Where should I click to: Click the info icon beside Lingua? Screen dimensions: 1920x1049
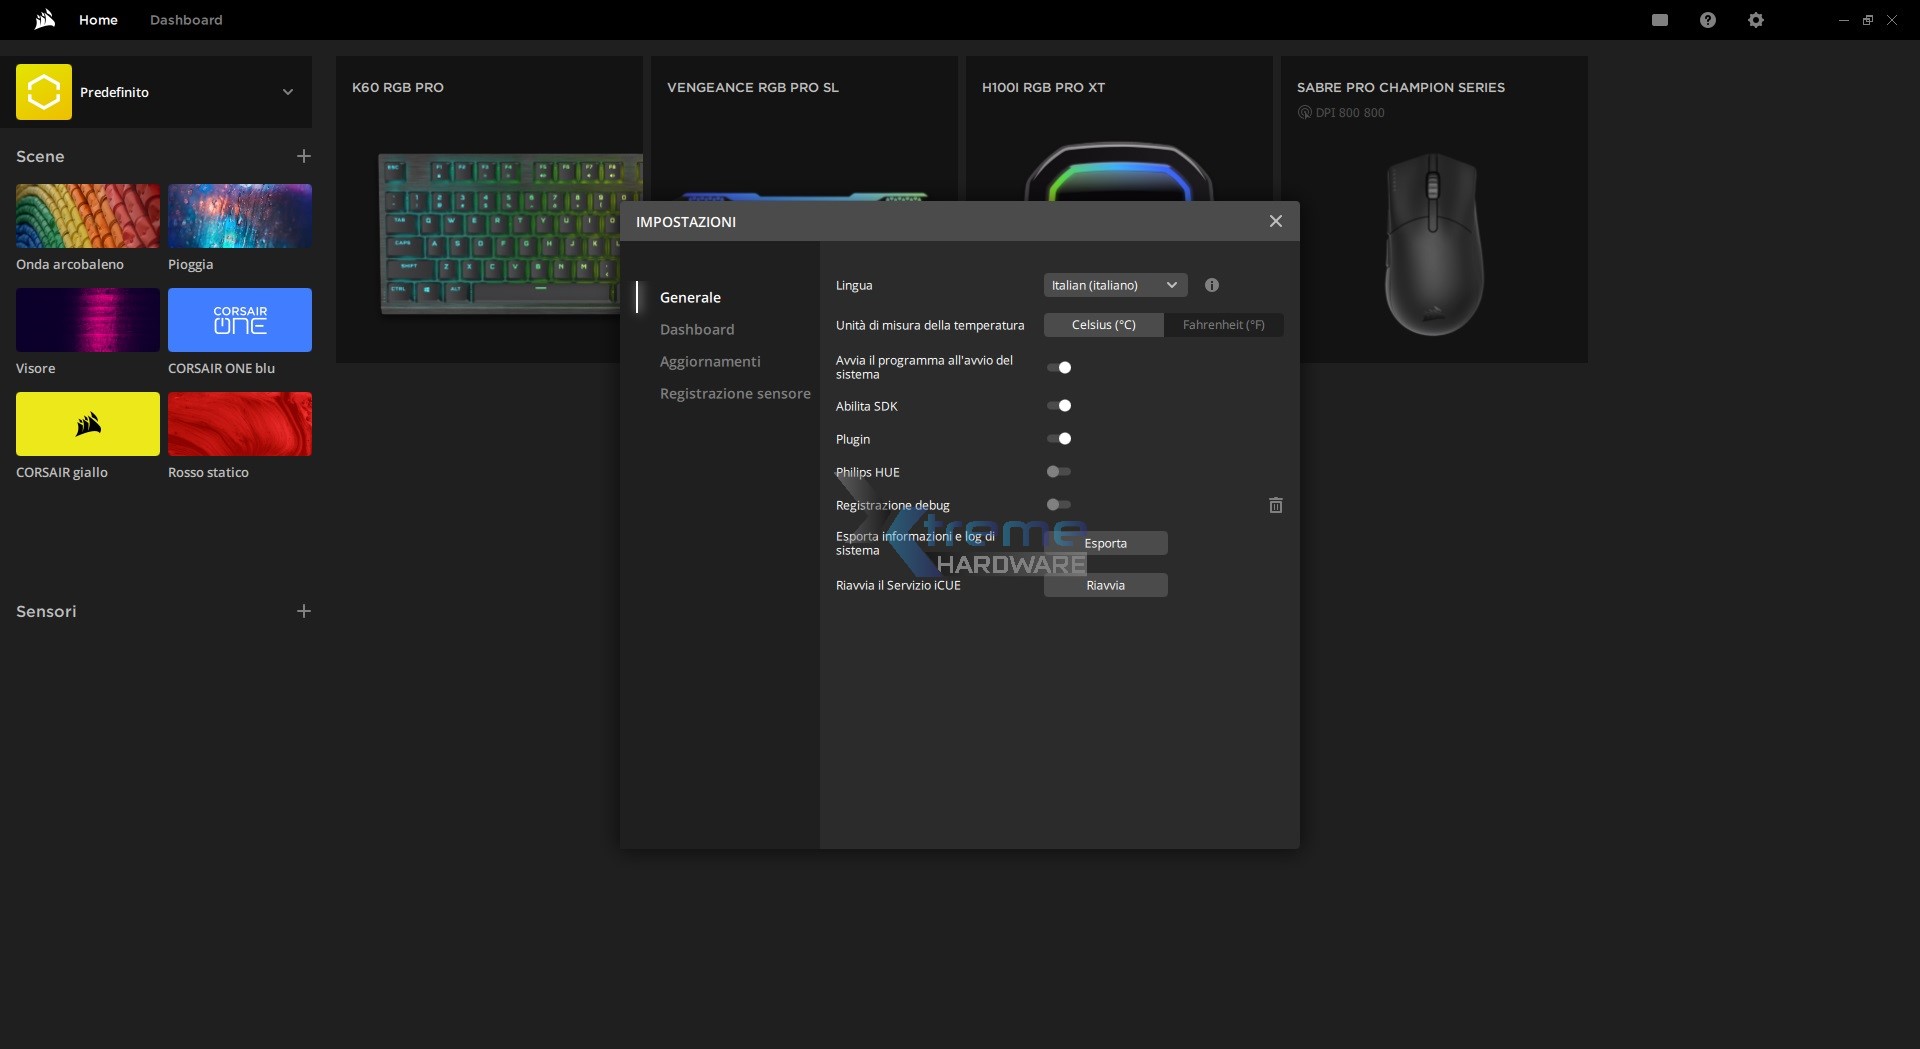[1211, 285]
